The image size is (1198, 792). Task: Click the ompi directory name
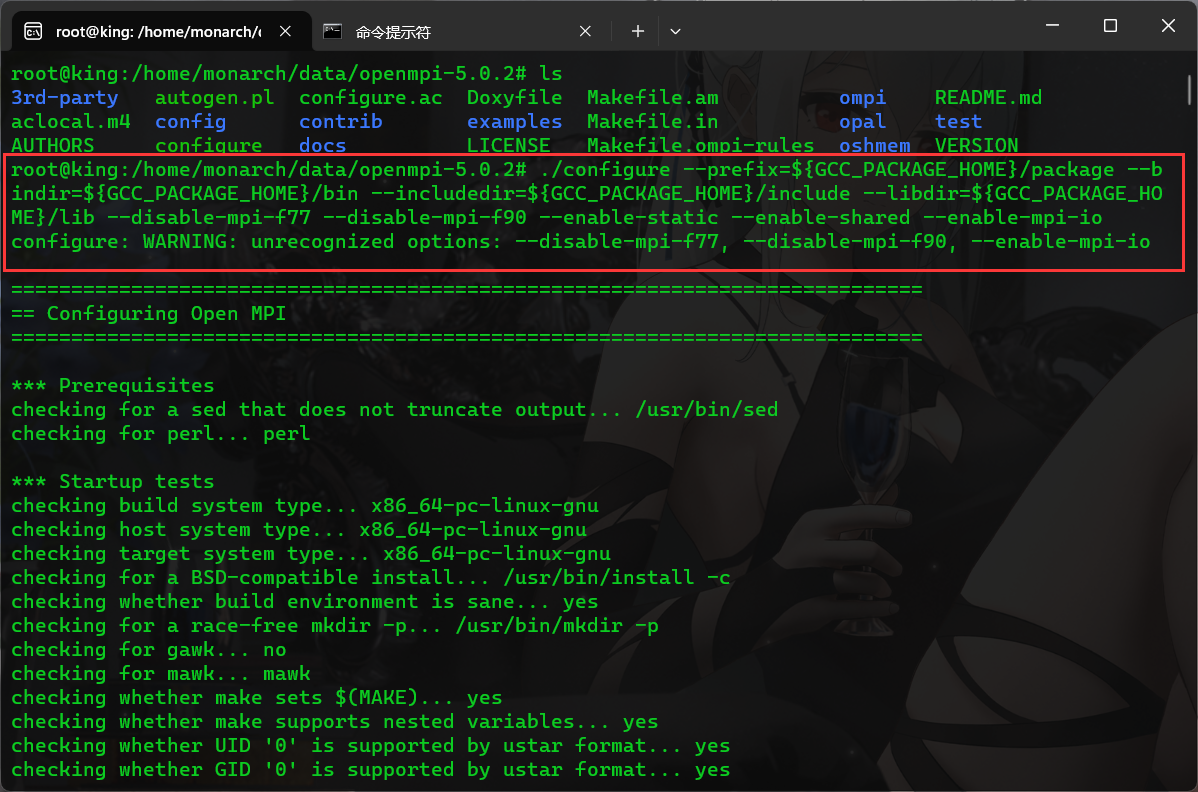point(863,98)
